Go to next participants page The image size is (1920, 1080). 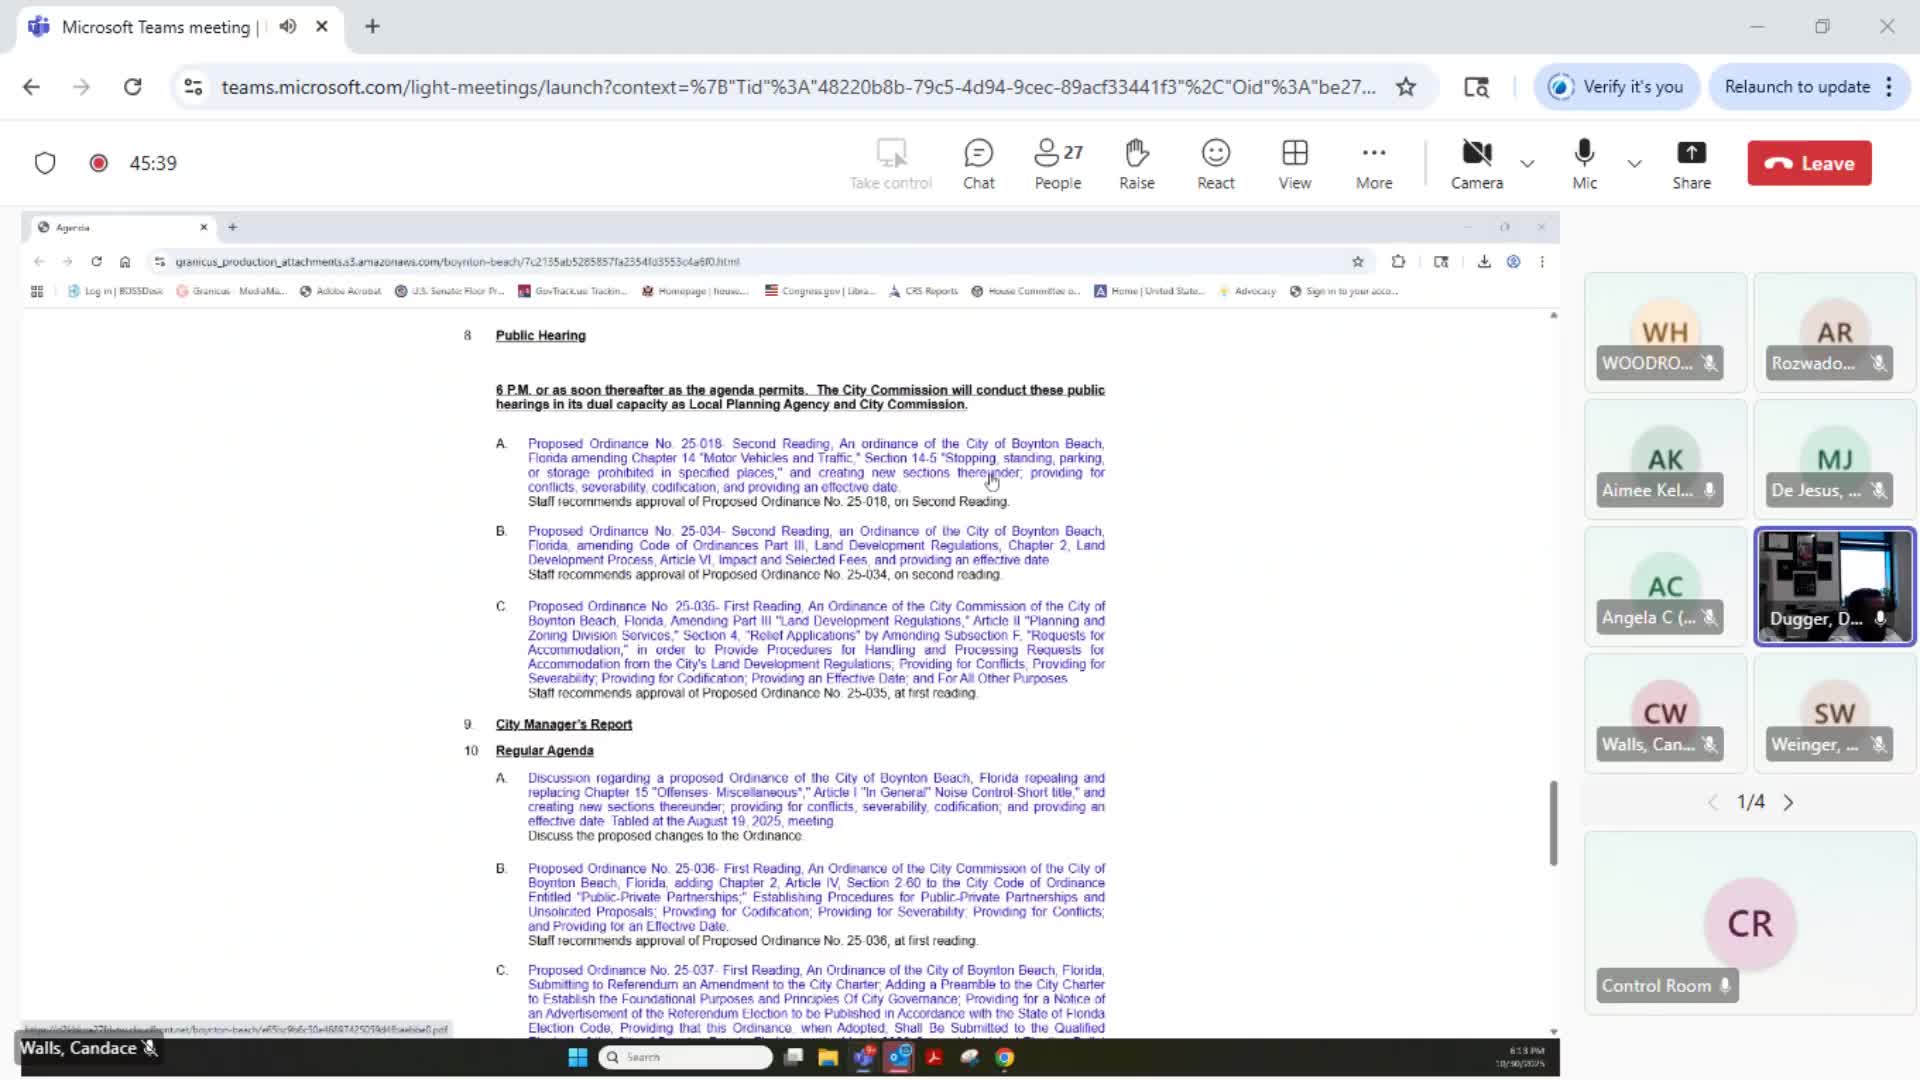pos(1788,802)
